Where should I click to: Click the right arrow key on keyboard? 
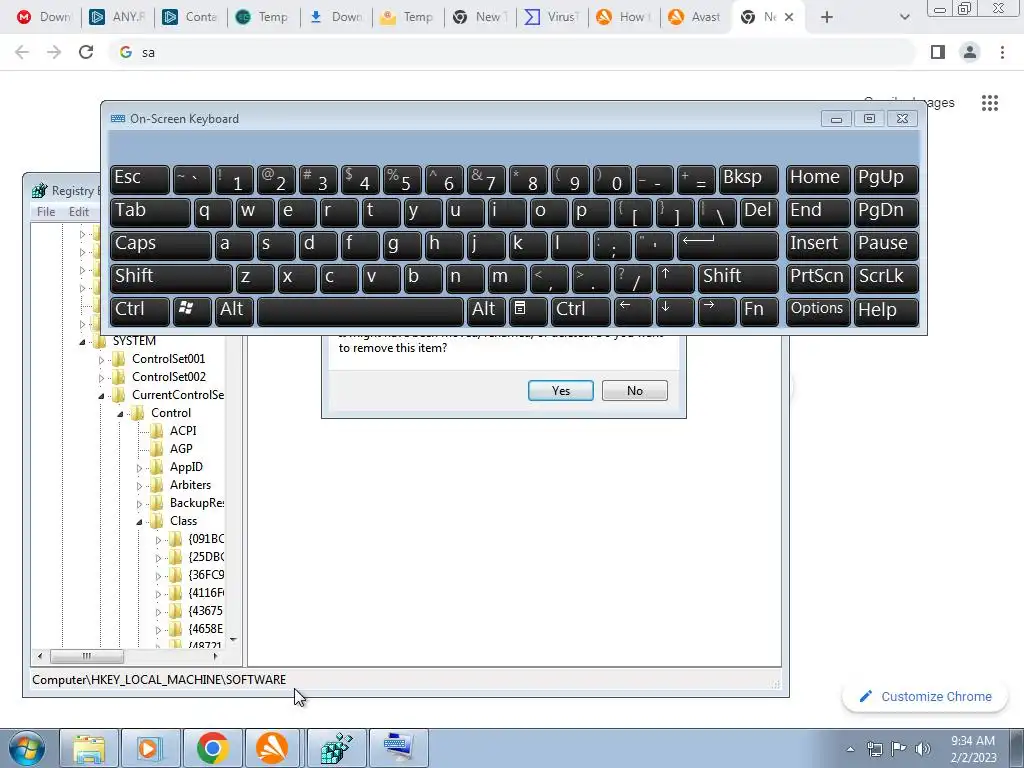pos(716,311)
